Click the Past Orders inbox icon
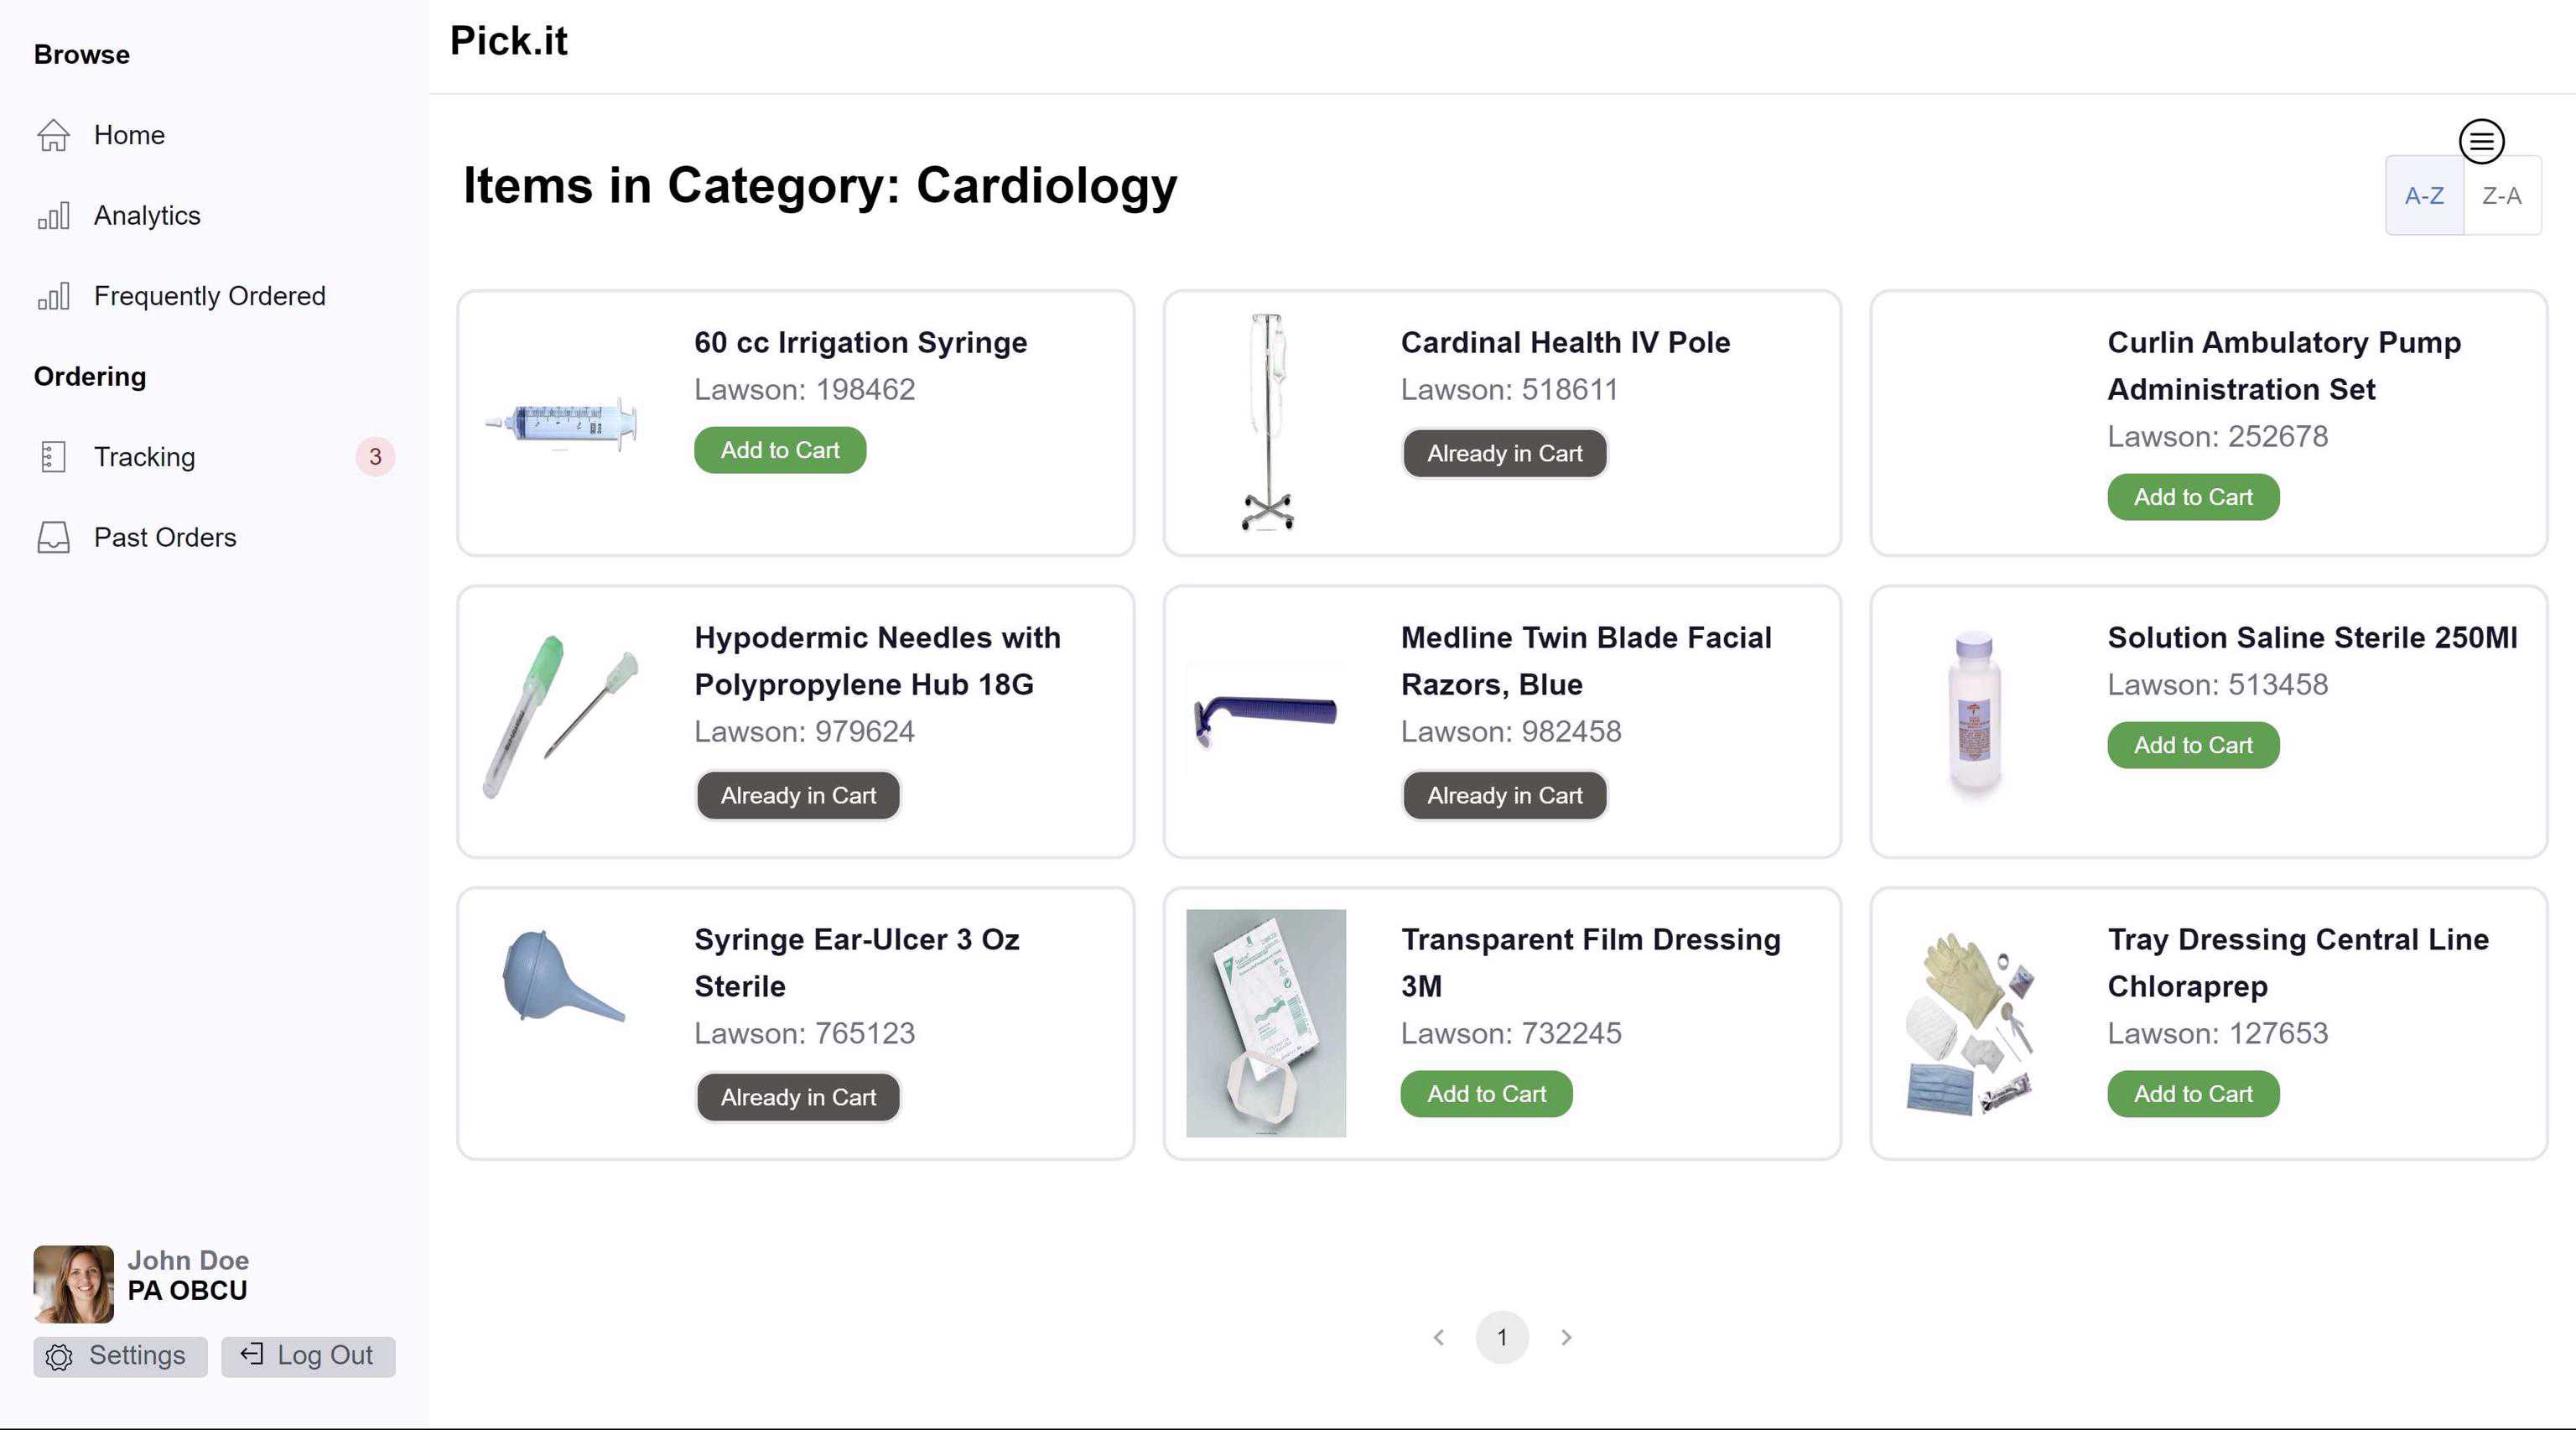Image resolution: width=2576 pixels, height=1430 pixels. pyautogui.click(x=53, y=537)
